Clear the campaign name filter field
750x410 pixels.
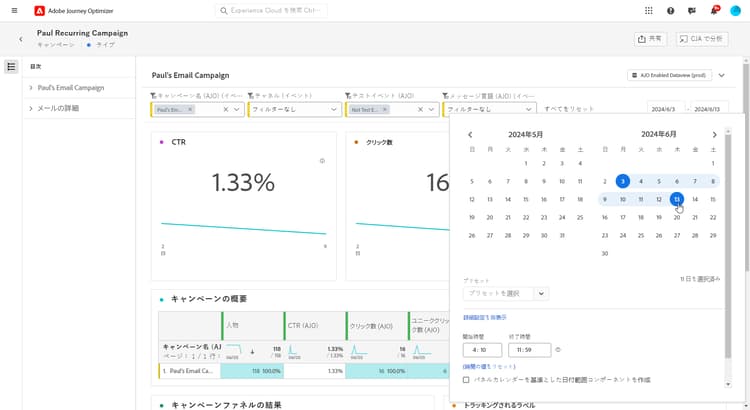[226, 110]
